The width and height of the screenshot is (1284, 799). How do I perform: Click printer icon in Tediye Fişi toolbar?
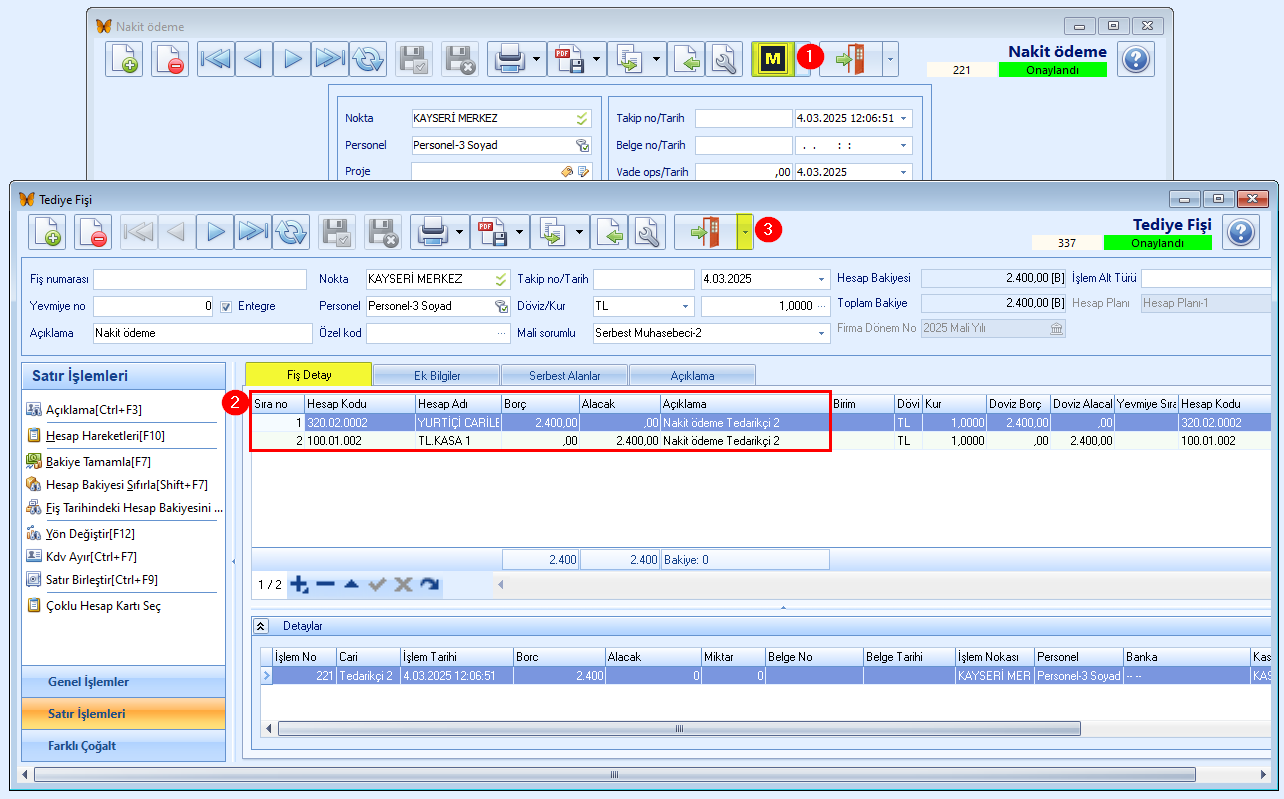432,232
